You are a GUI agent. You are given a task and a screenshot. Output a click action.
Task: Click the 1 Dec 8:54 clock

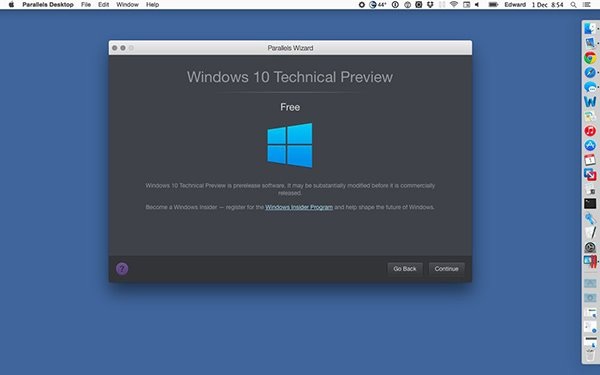[548, 5]
